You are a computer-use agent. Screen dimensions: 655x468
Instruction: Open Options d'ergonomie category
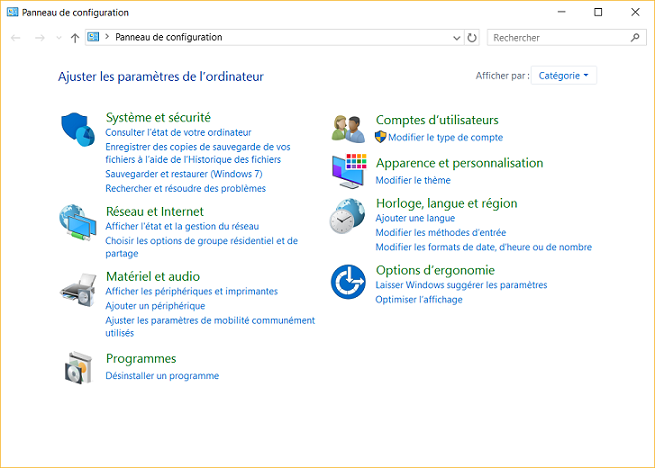click(435, 270)
